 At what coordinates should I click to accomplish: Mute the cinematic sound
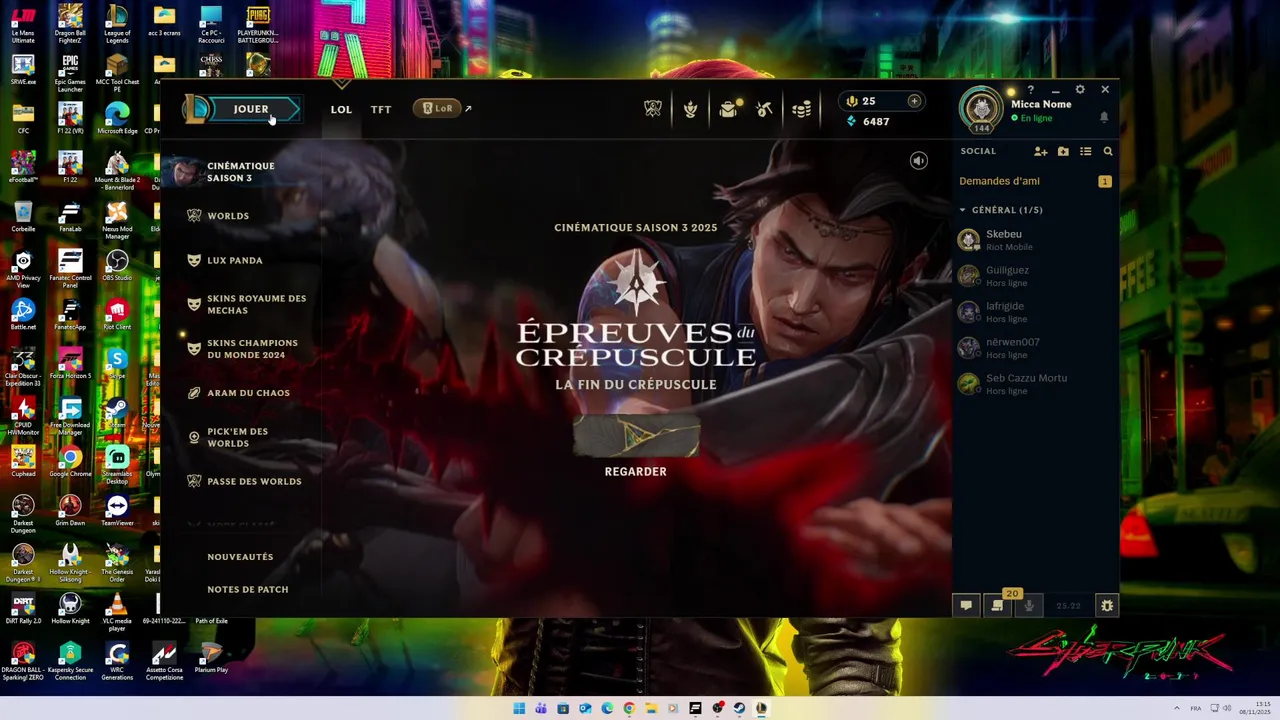pyautogui.click(x=918, y=161)
